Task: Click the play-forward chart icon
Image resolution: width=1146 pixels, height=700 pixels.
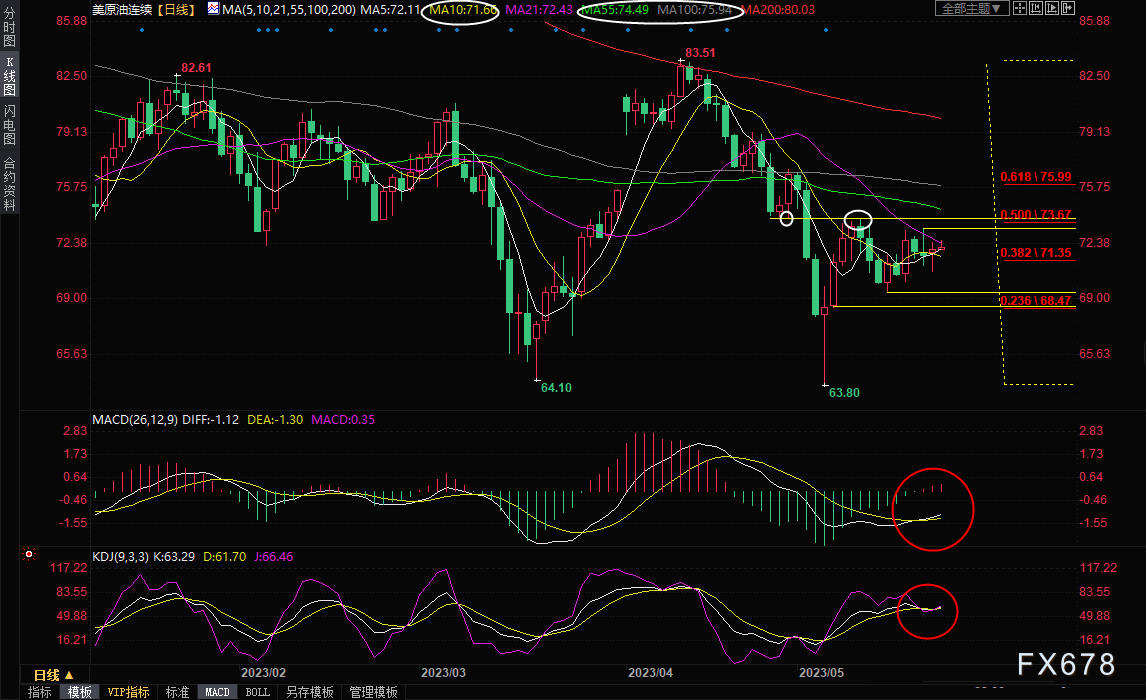Action: point(1052,9)
